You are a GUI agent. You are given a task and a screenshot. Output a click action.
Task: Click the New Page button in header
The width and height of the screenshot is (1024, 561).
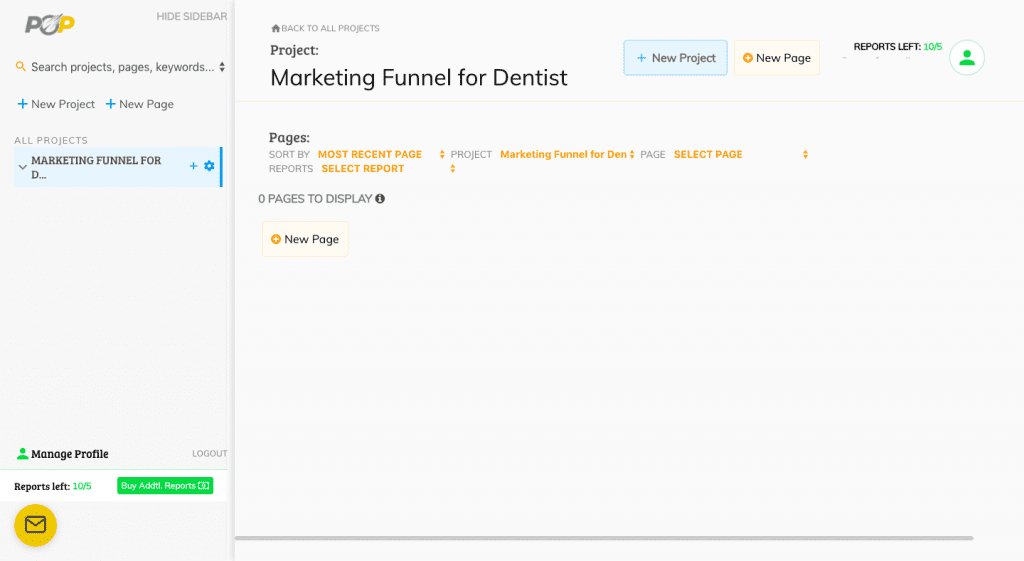pos(776,58)
